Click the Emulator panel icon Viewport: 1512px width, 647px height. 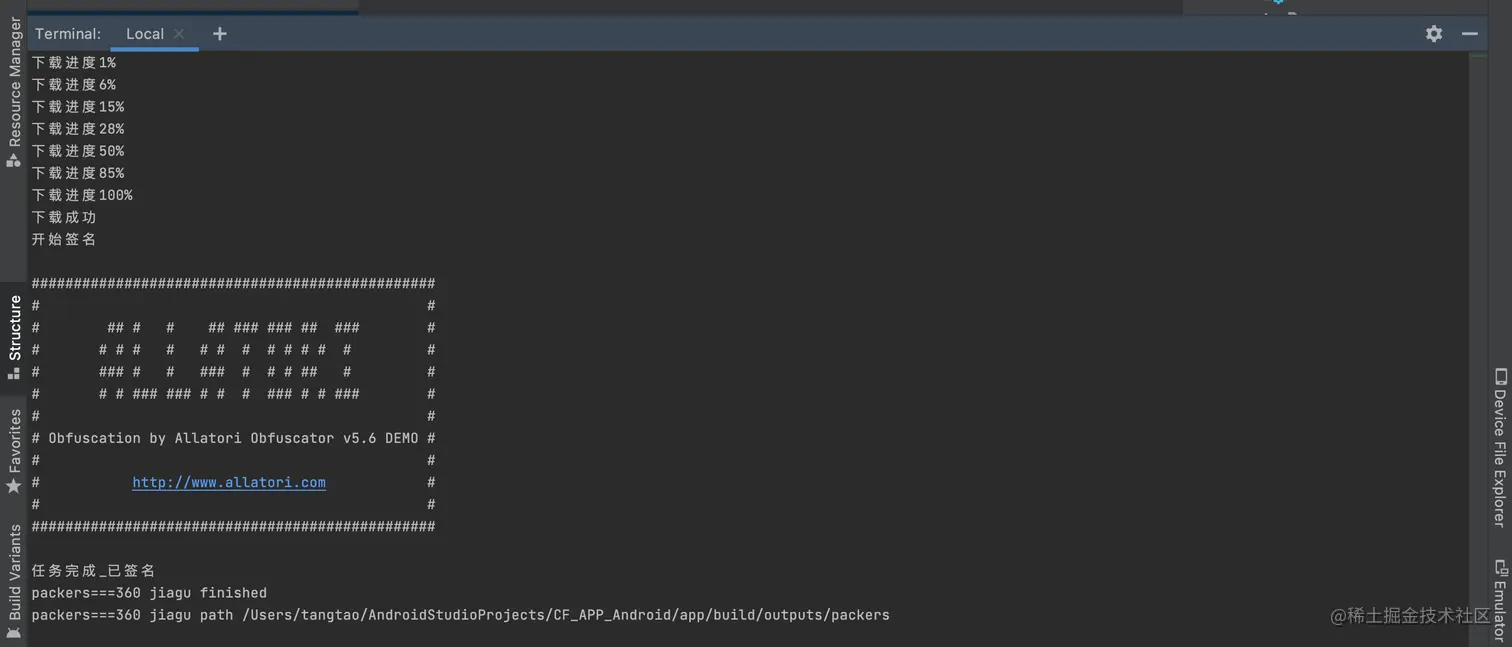coord(1500,566)
